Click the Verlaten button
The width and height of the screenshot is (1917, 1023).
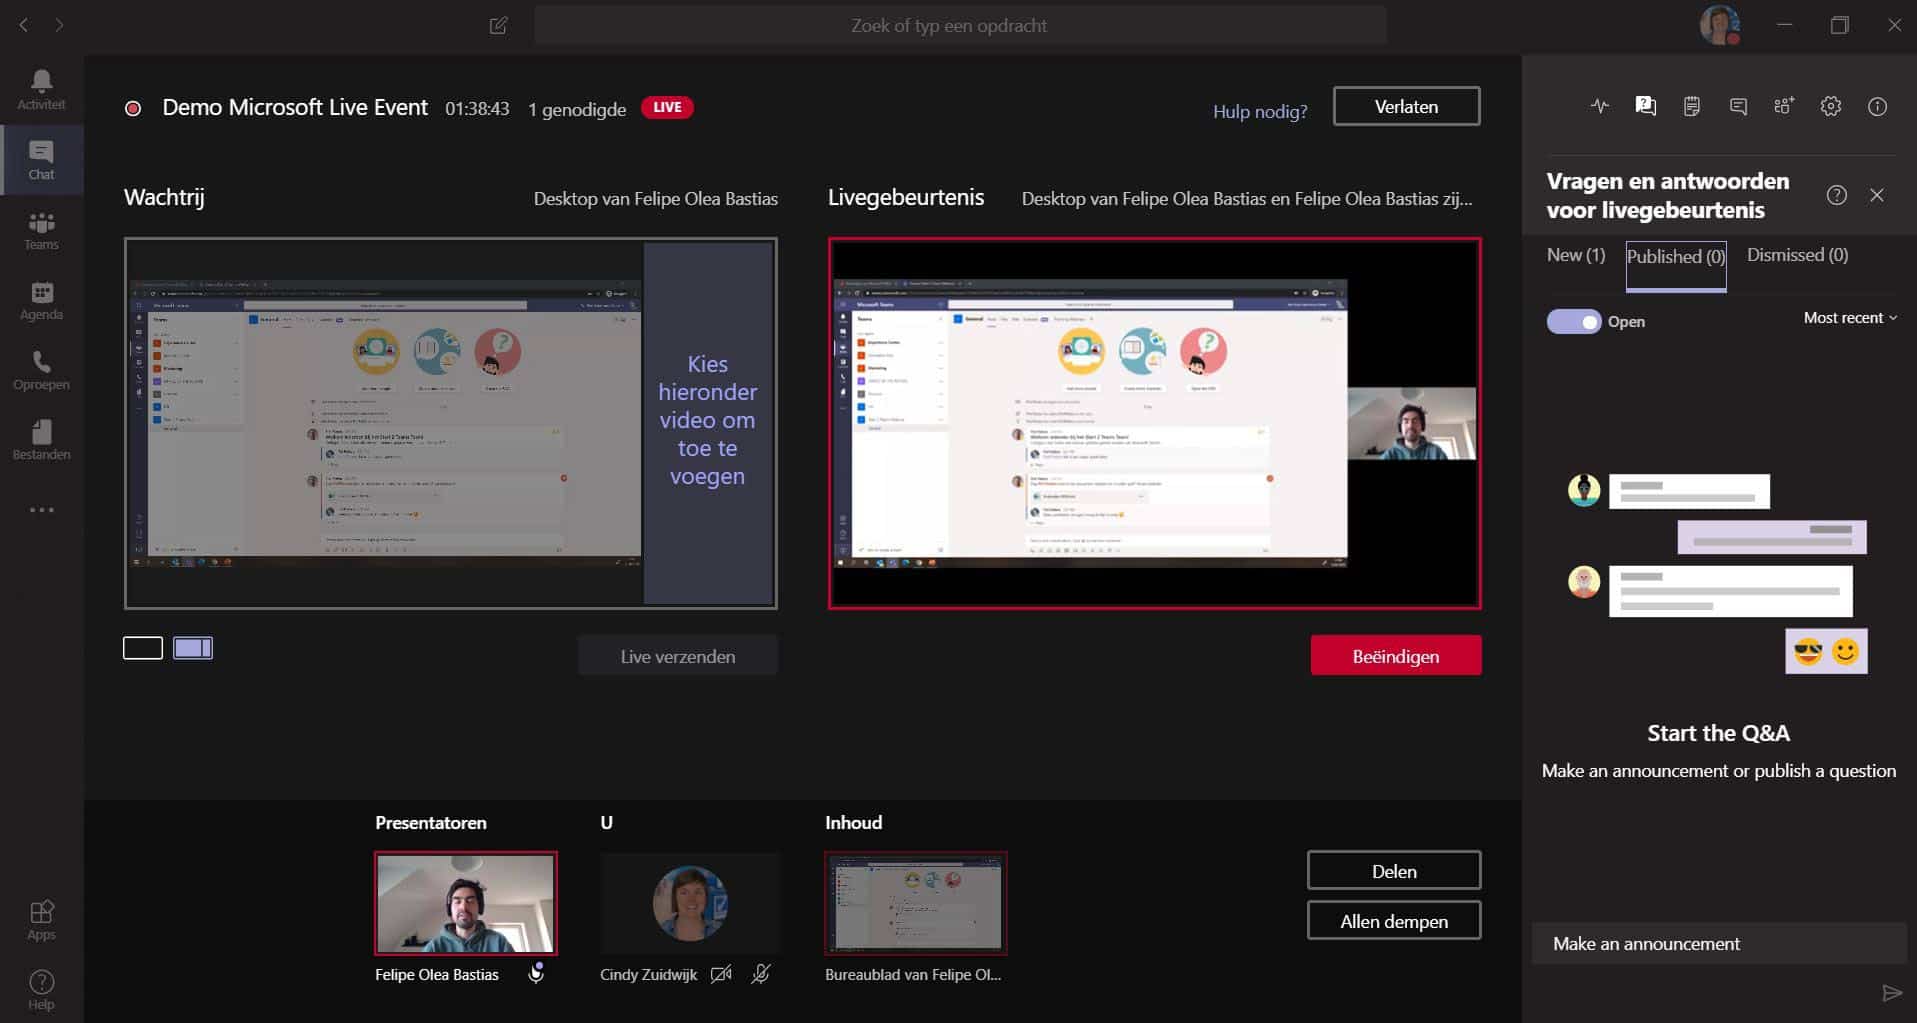(1406, 106)
